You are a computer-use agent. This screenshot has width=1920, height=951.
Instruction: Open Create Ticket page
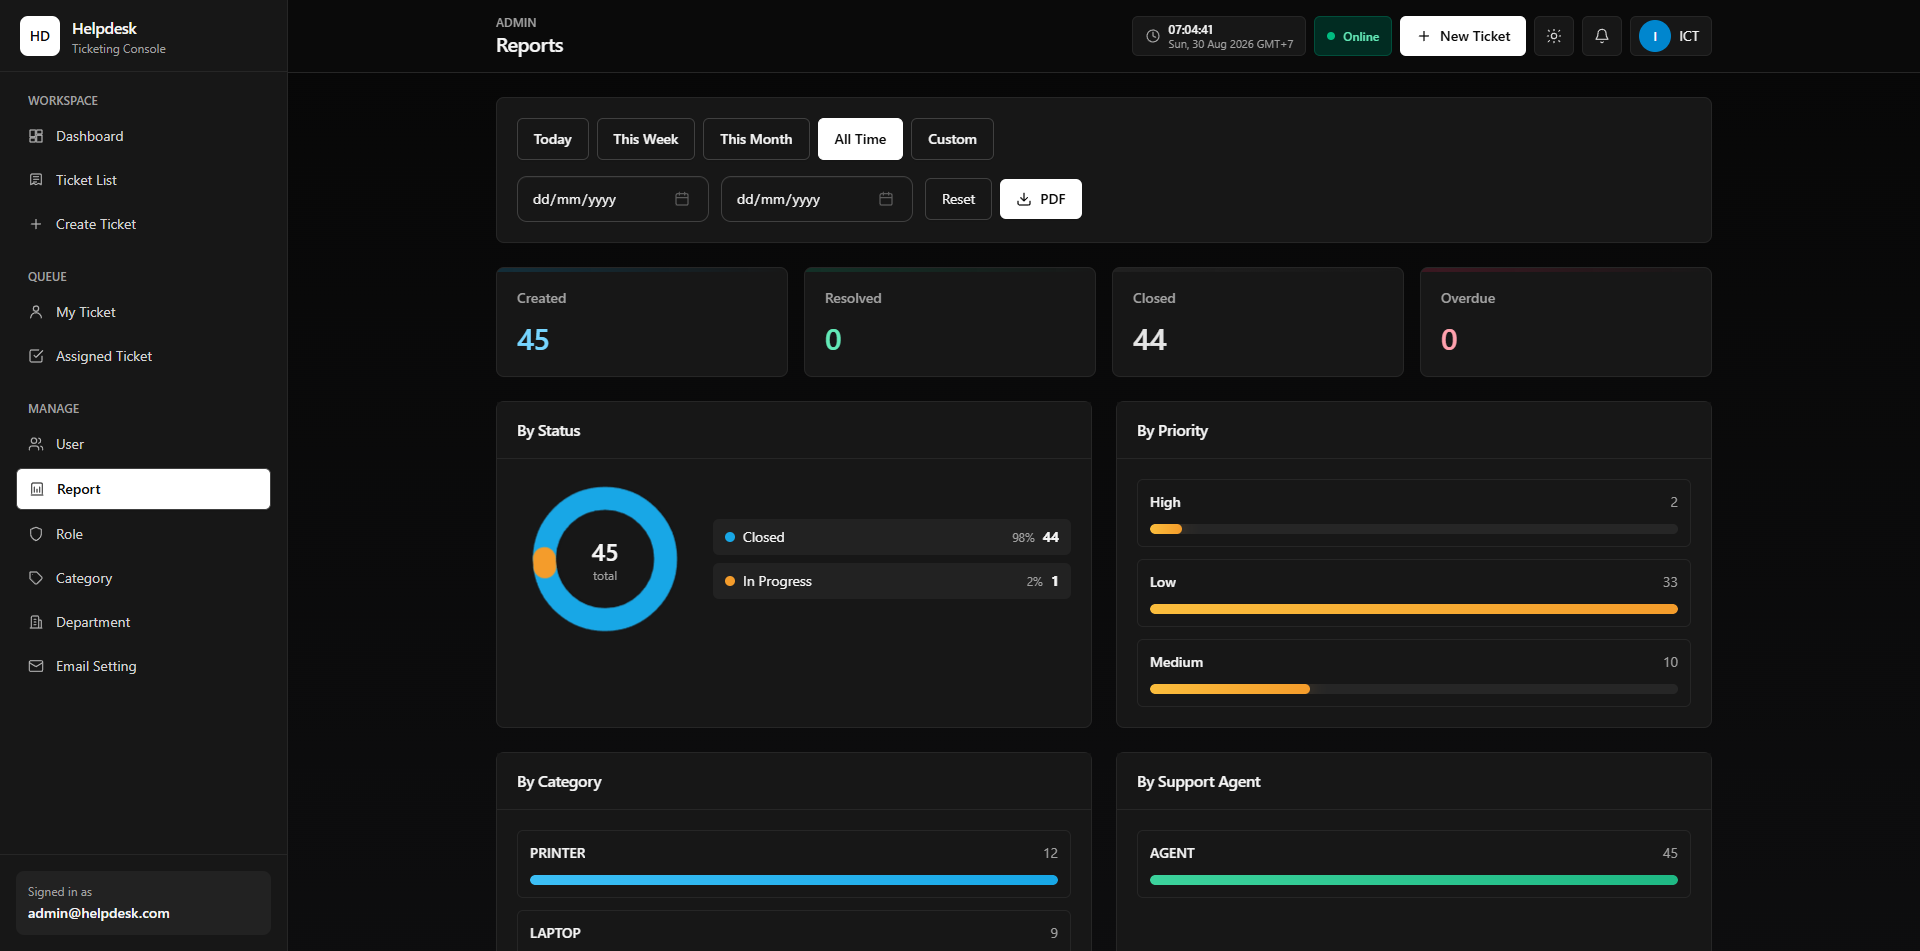143,224
